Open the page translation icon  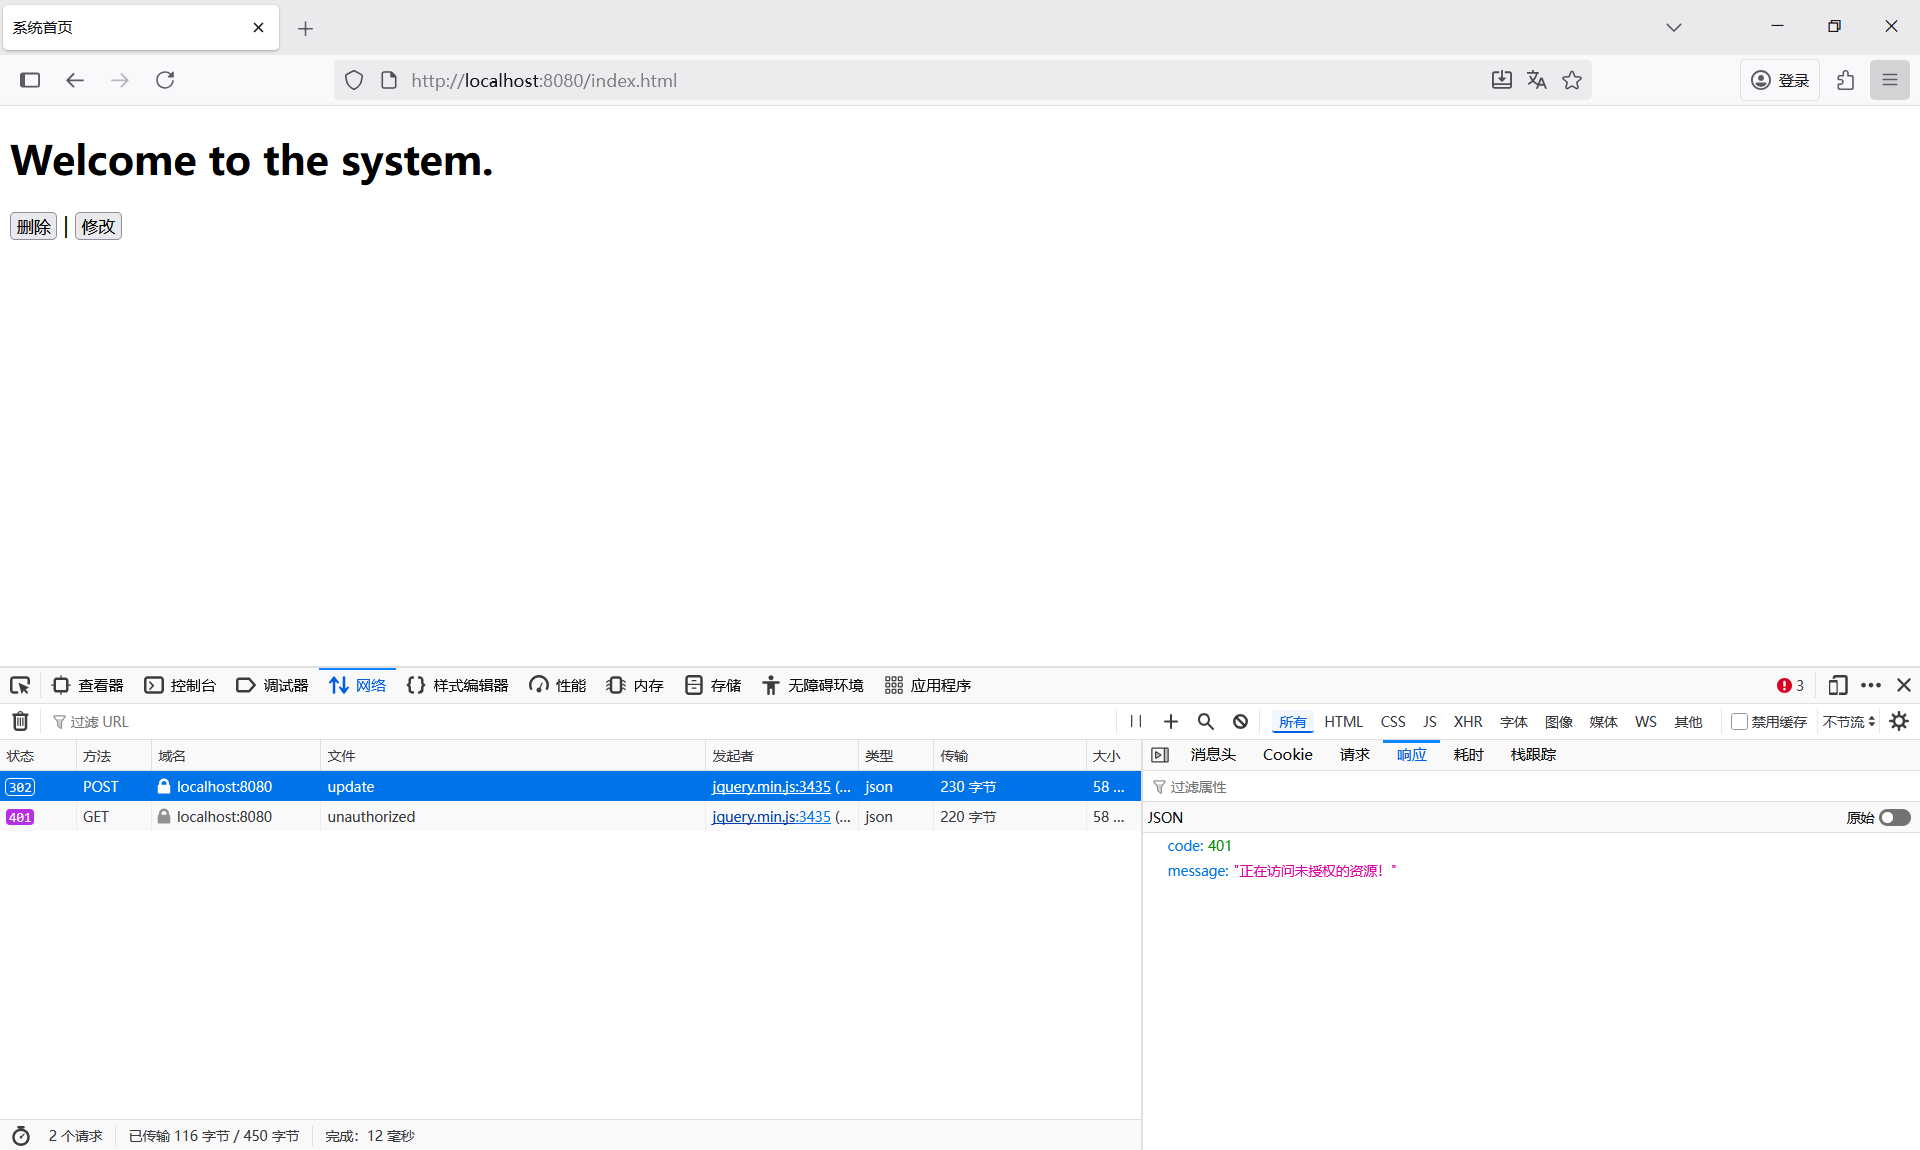[1537, 80]
